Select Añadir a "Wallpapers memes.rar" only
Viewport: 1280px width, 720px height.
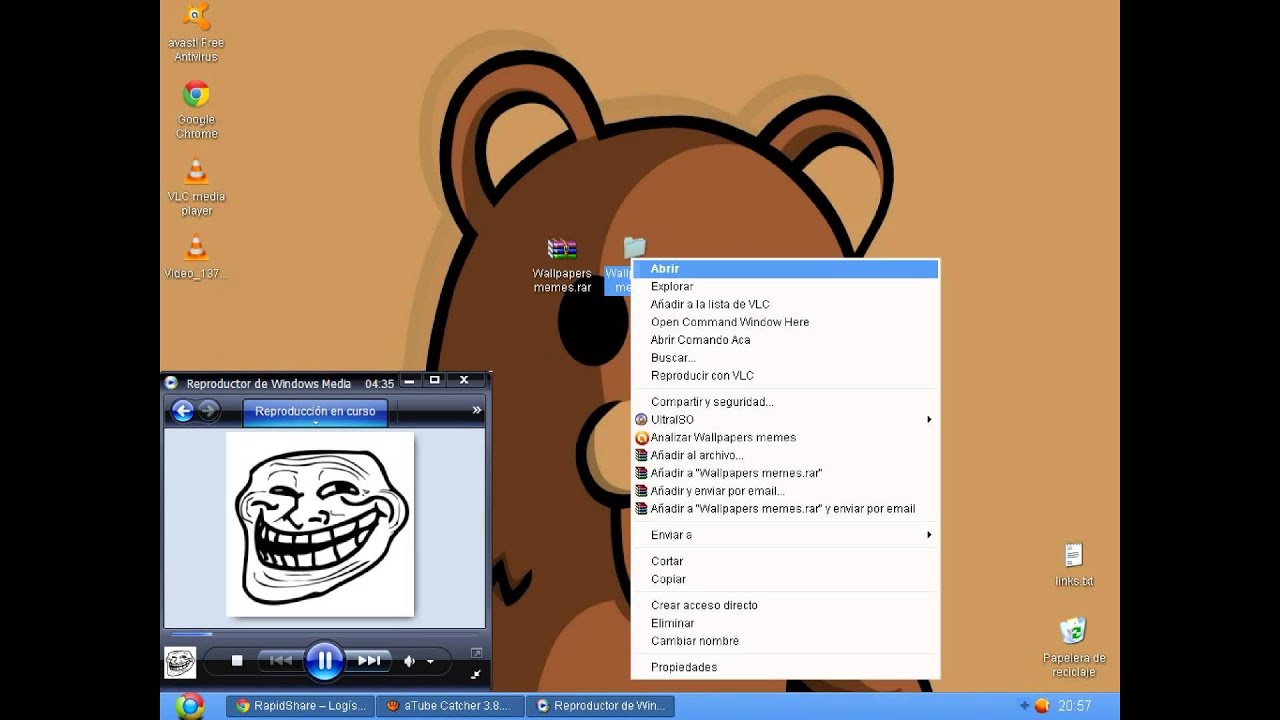(x=785, y=475)
